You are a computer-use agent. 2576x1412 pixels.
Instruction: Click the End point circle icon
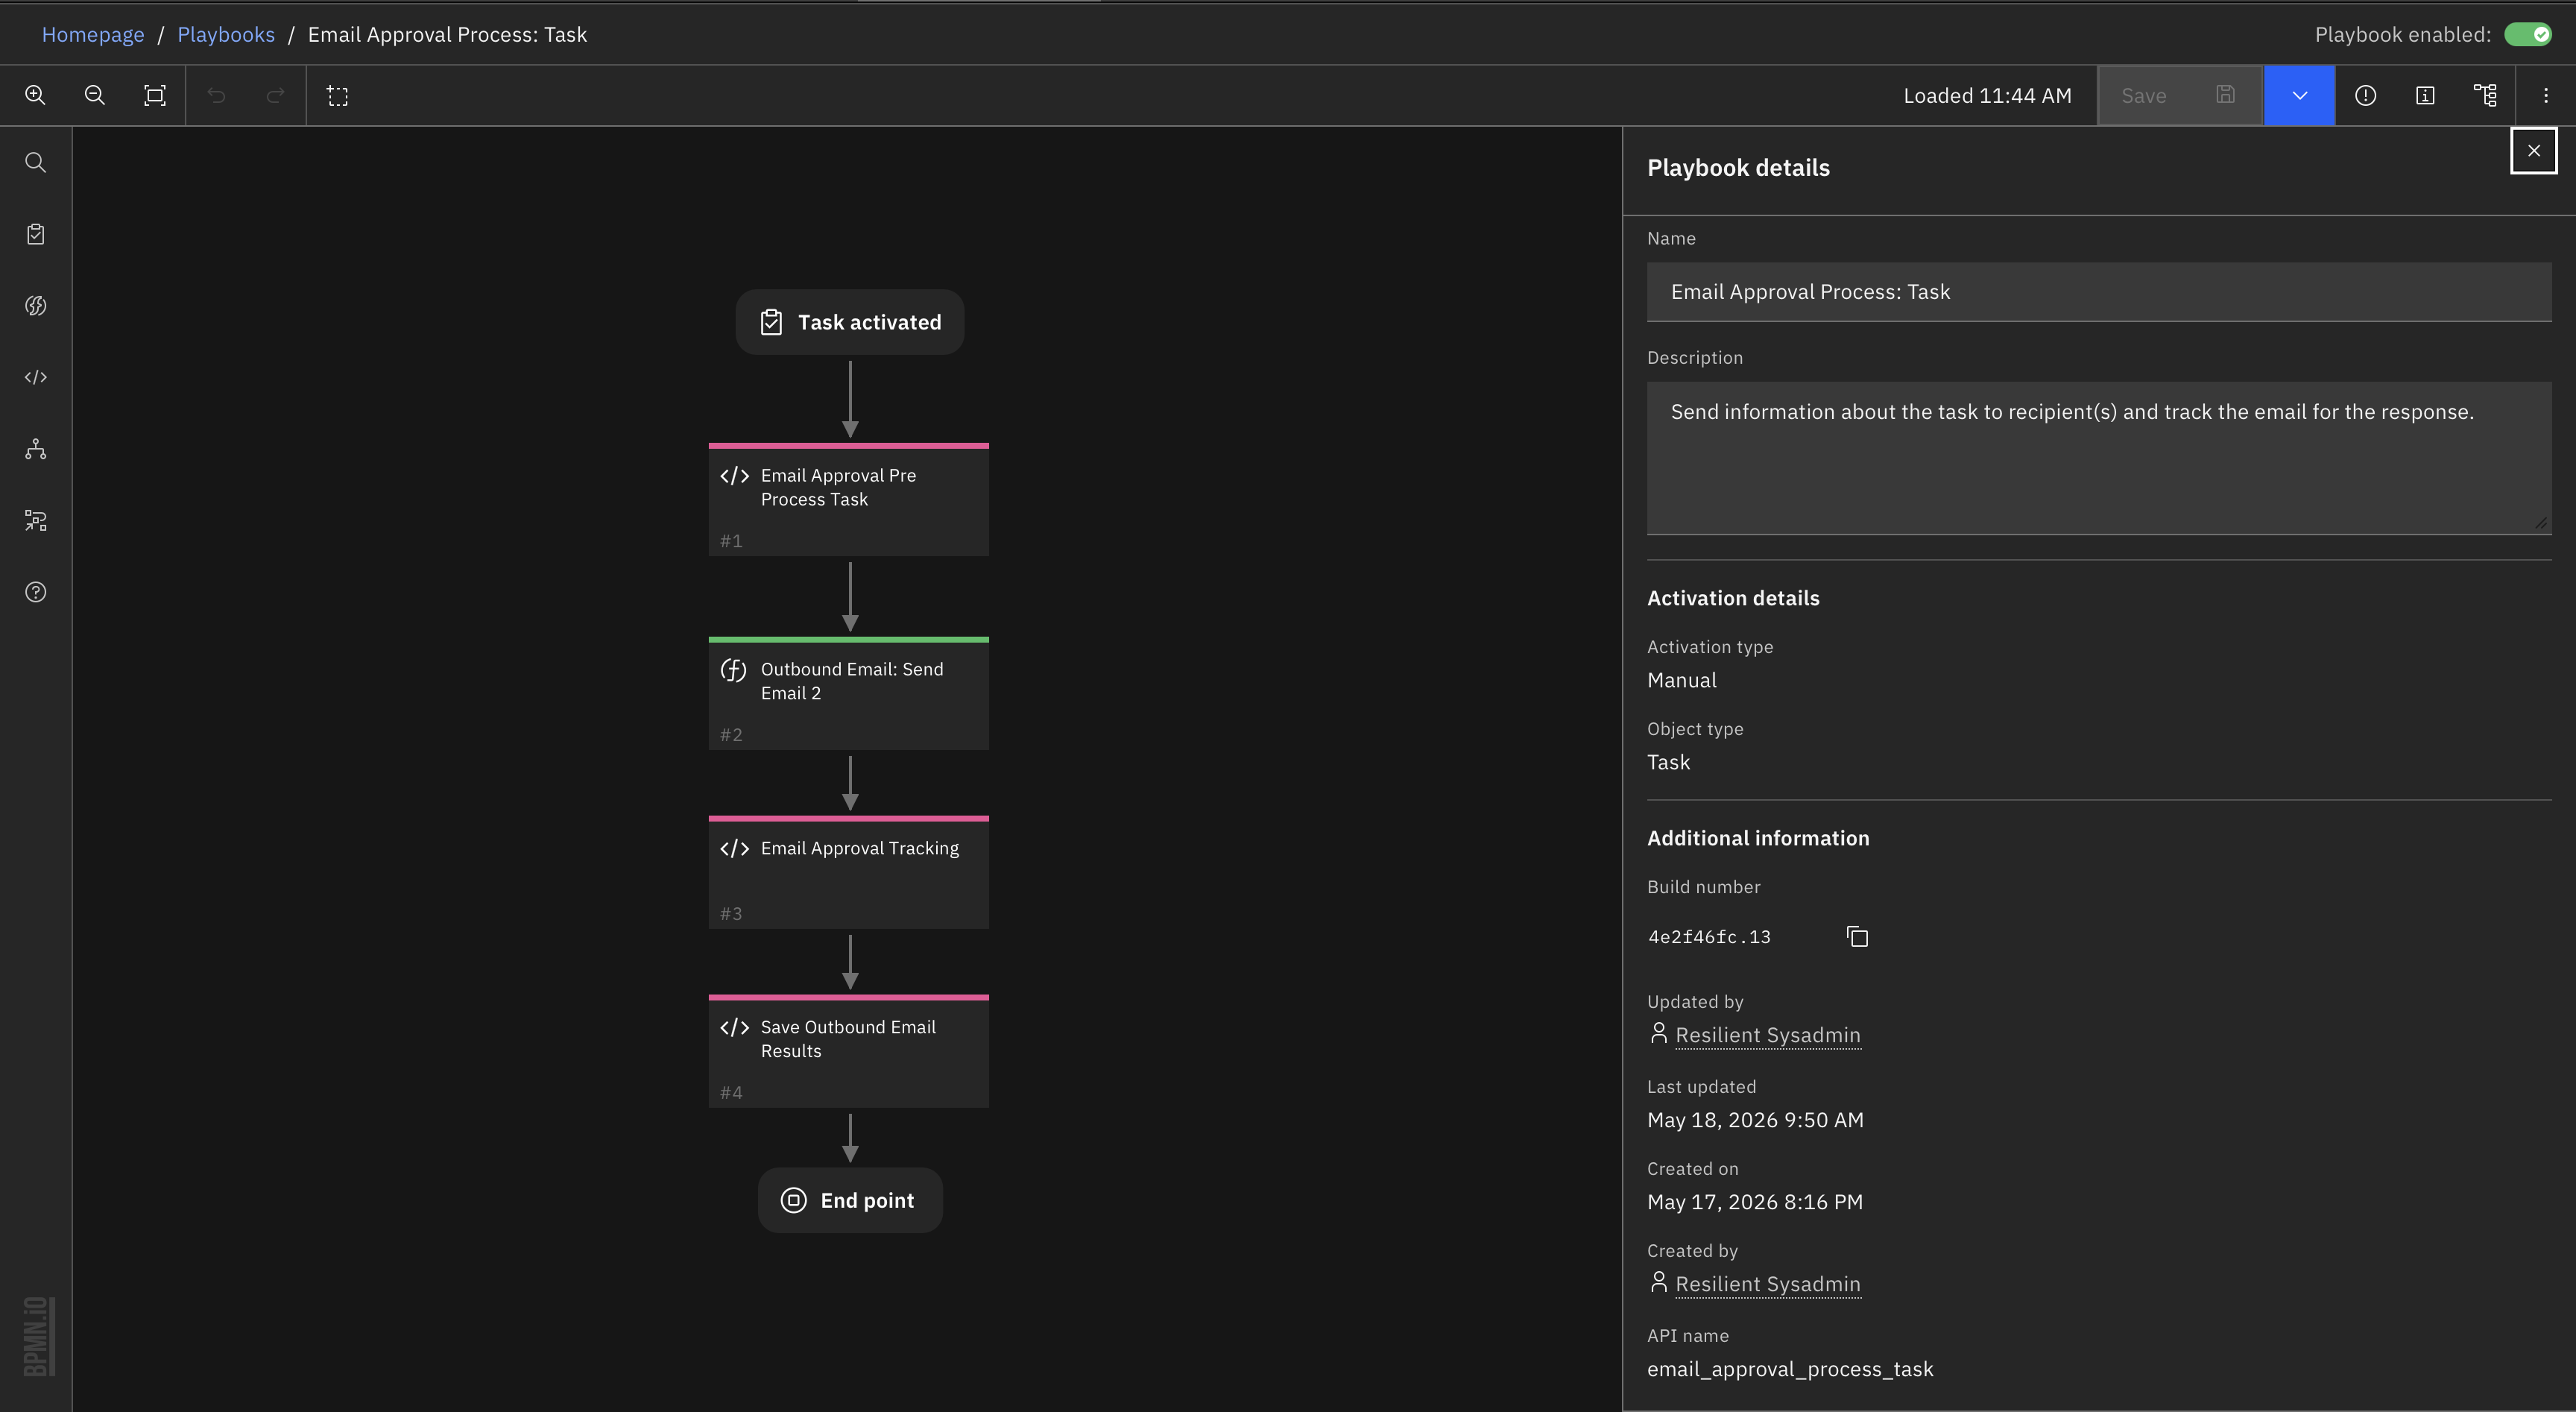click(793, 1200)
